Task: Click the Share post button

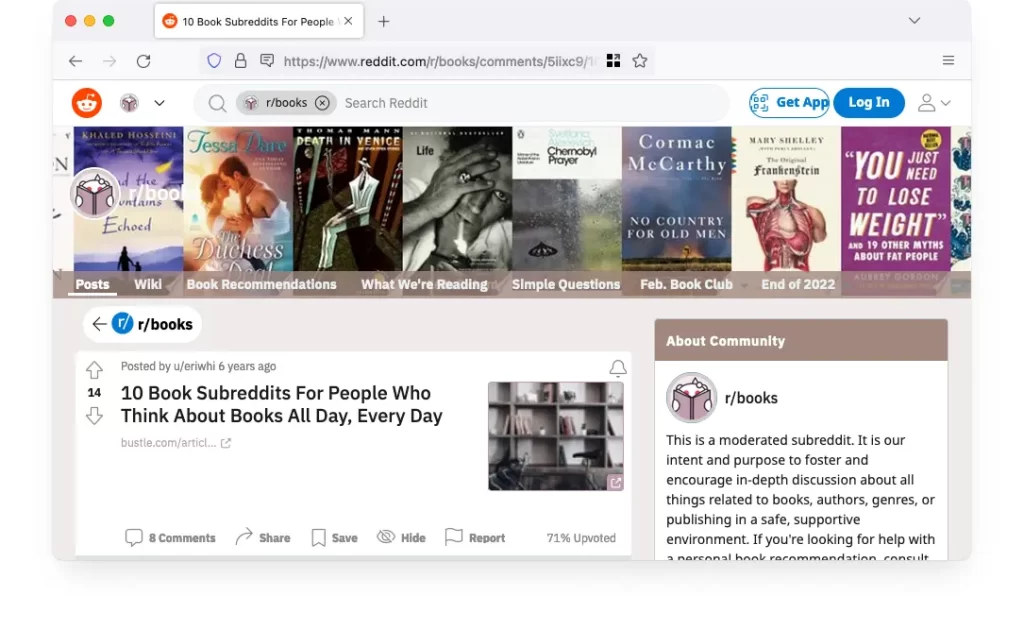Action: [263, 538]
